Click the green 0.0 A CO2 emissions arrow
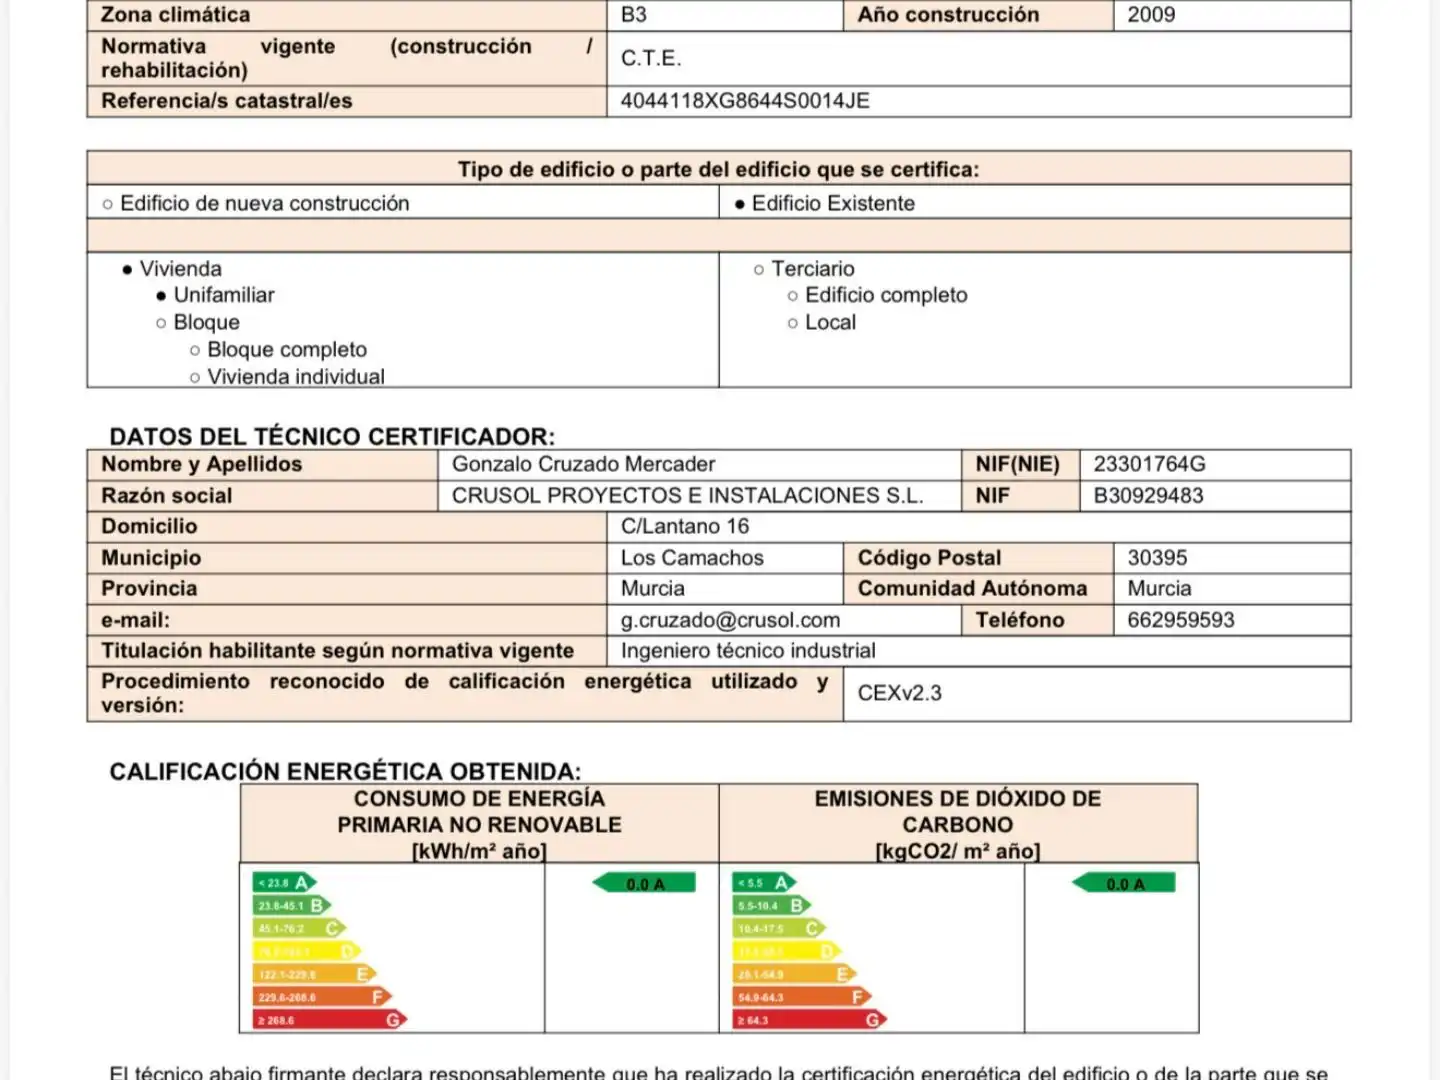Screen dimensions: 1440x1080 click(x=1123, y=883)
